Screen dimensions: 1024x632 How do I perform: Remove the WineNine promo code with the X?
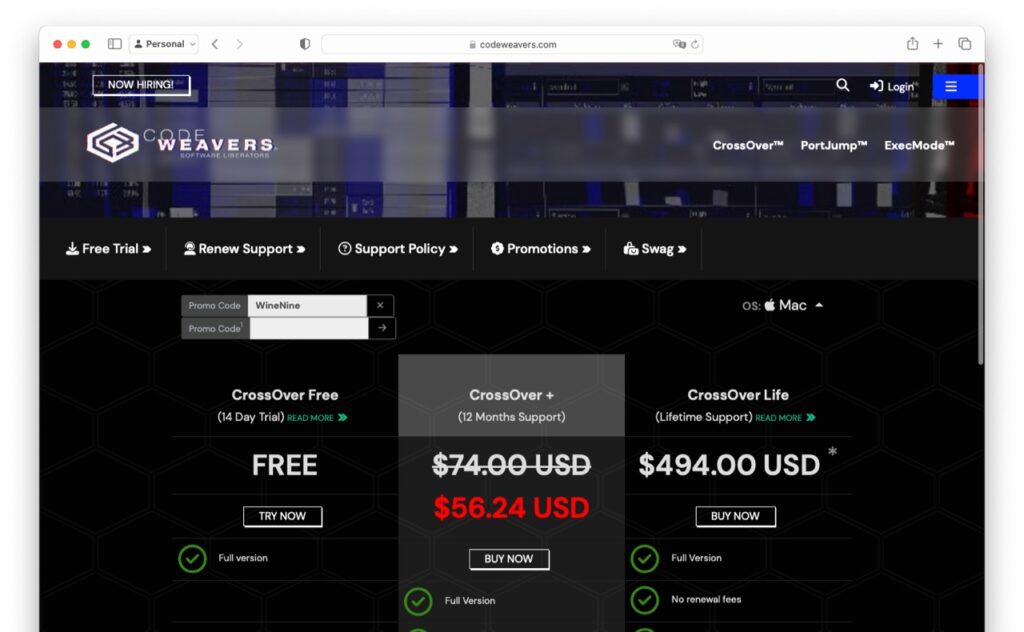tap(379, 305)
